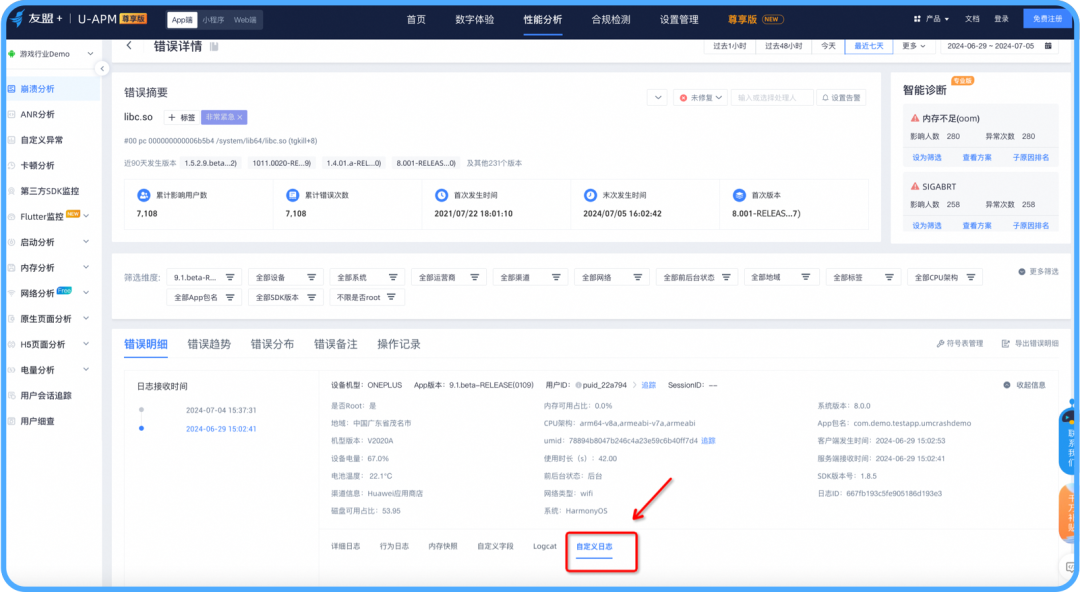Click the 首次发生时间 clock icon
The width and height of the screenshot is (1080, 592).
click(441, 195)
